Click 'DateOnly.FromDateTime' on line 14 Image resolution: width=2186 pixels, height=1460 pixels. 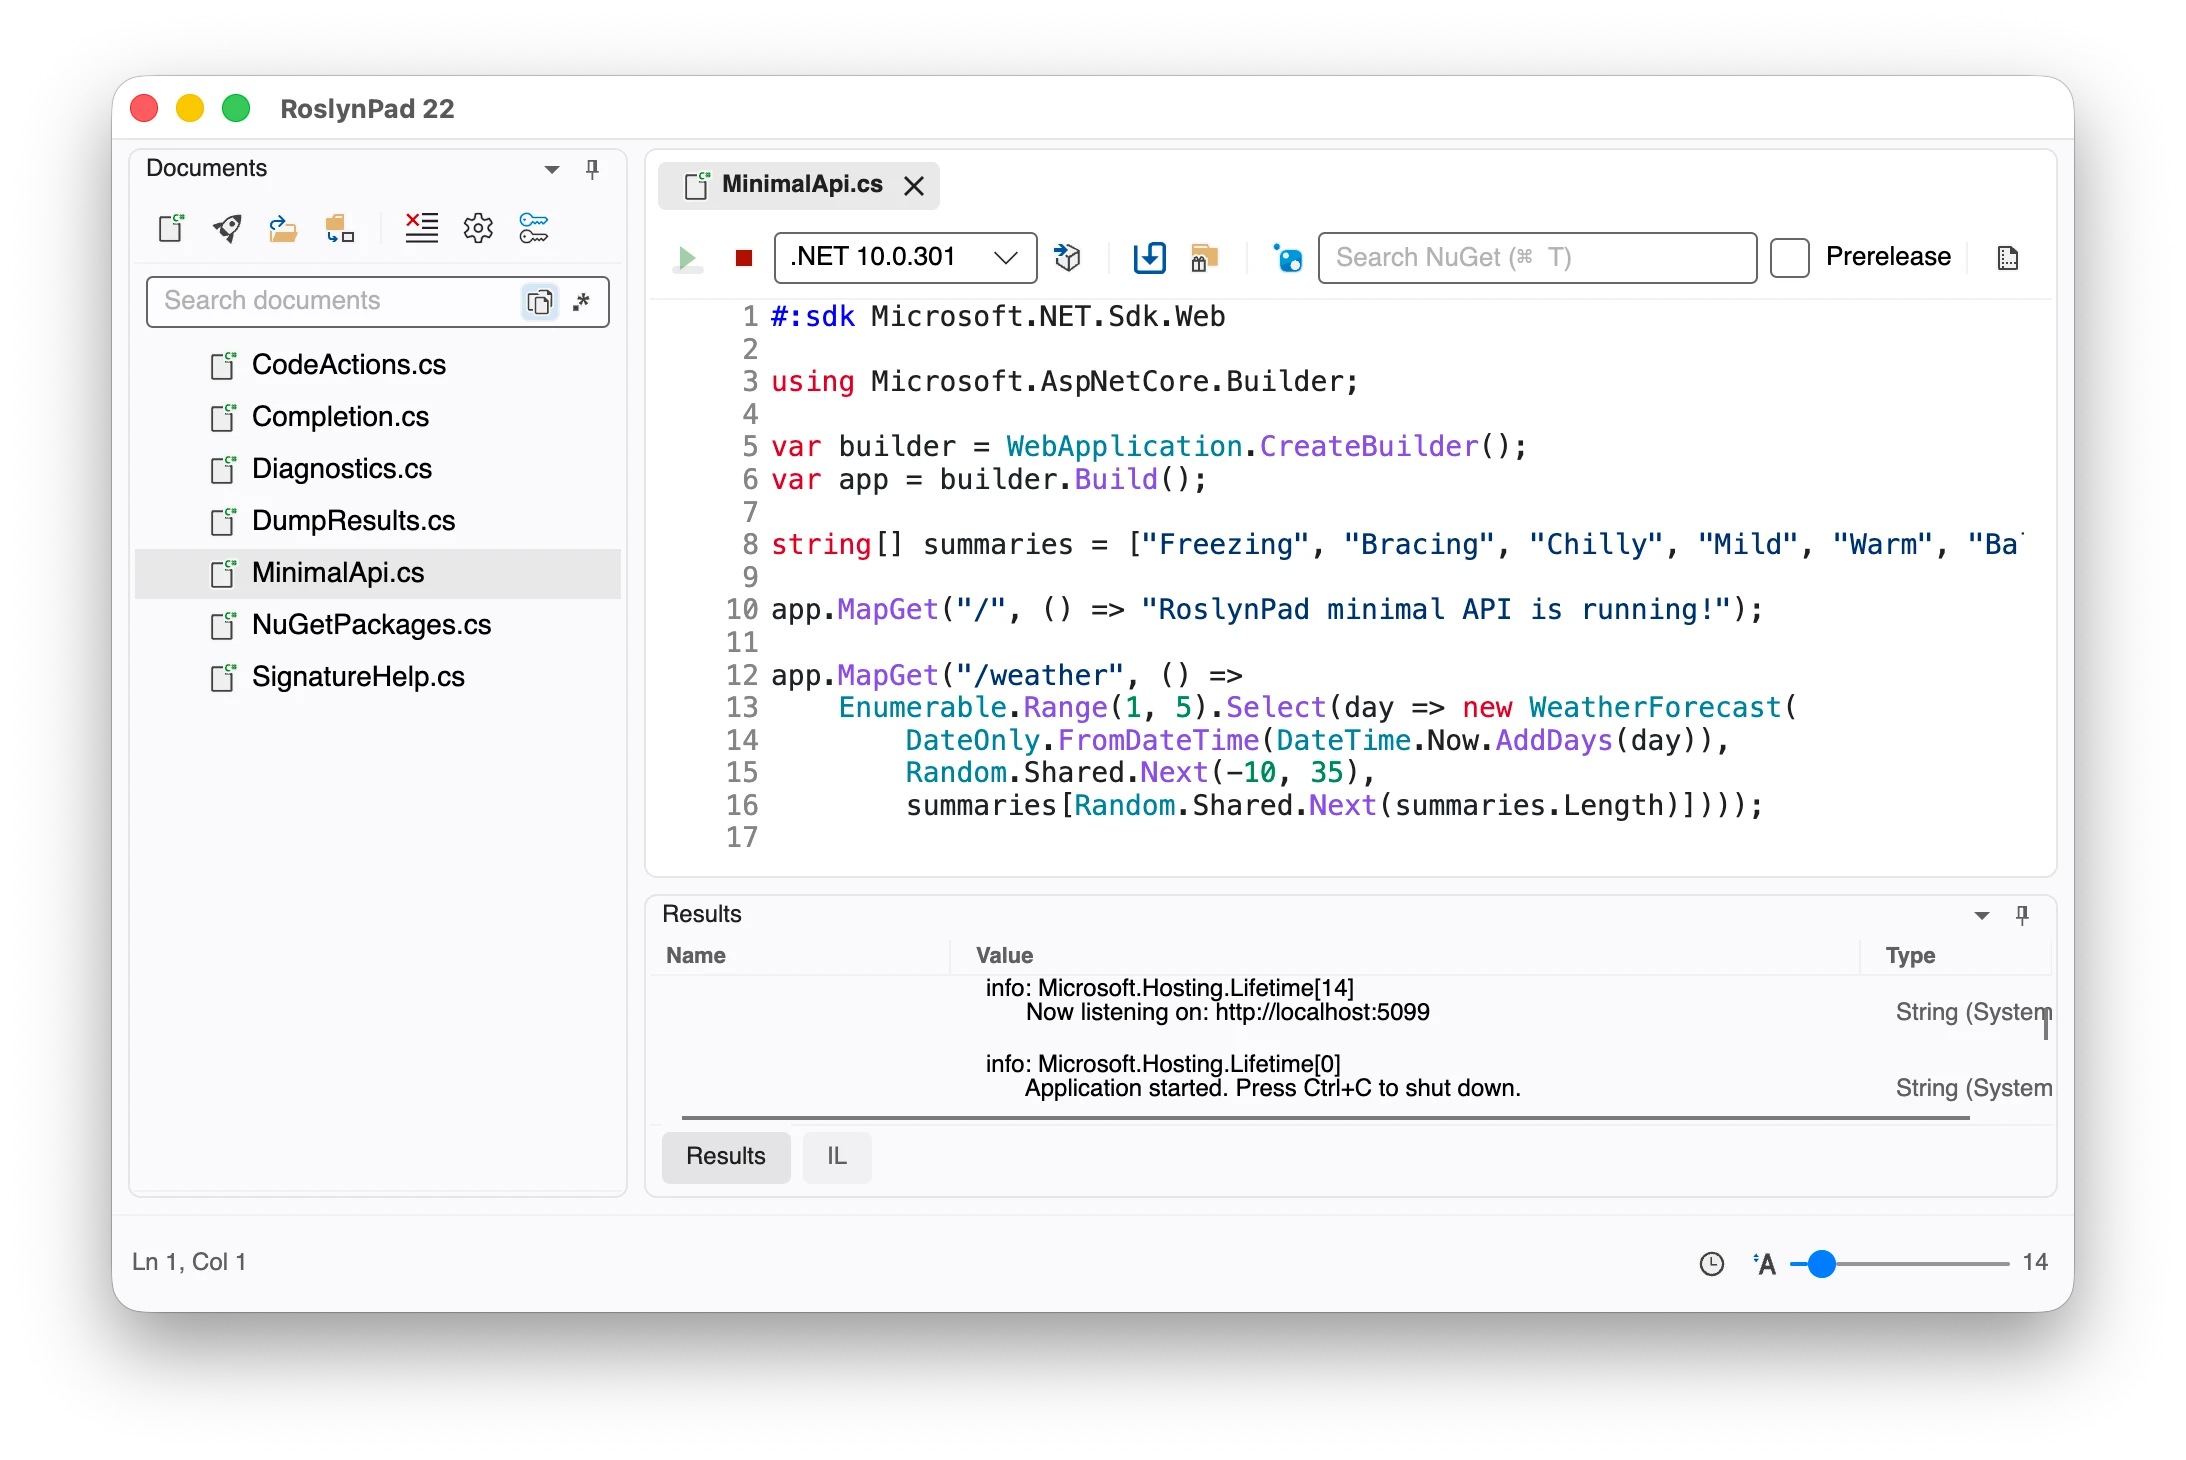click(1082, 741)
